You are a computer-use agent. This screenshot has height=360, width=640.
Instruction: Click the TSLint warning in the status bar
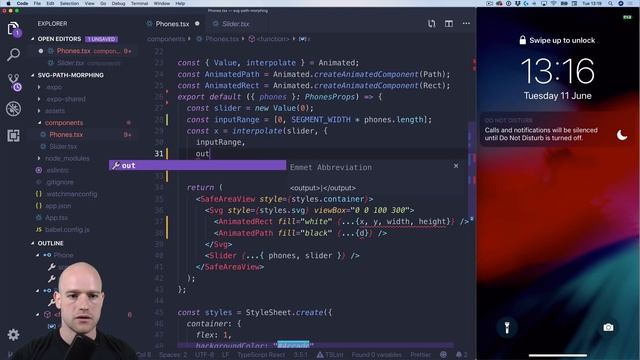pyautogui.click(x=330, y=355)
